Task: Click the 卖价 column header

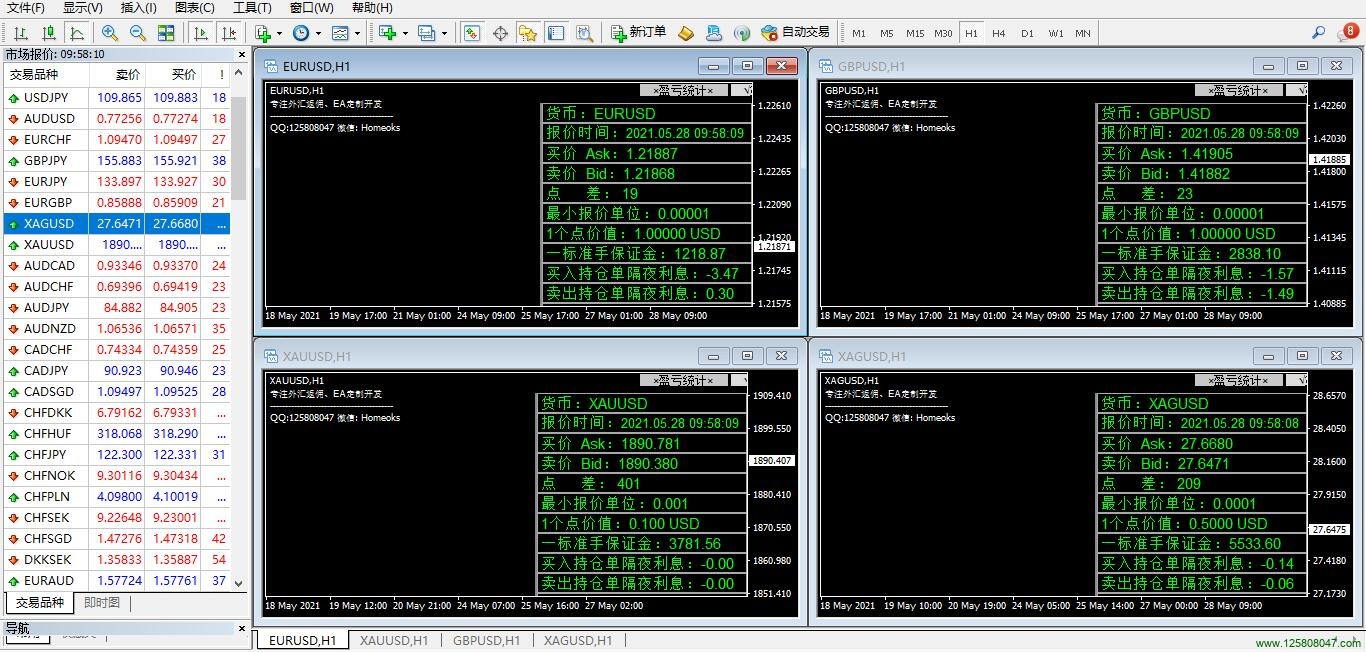Action: pos(117,75)
